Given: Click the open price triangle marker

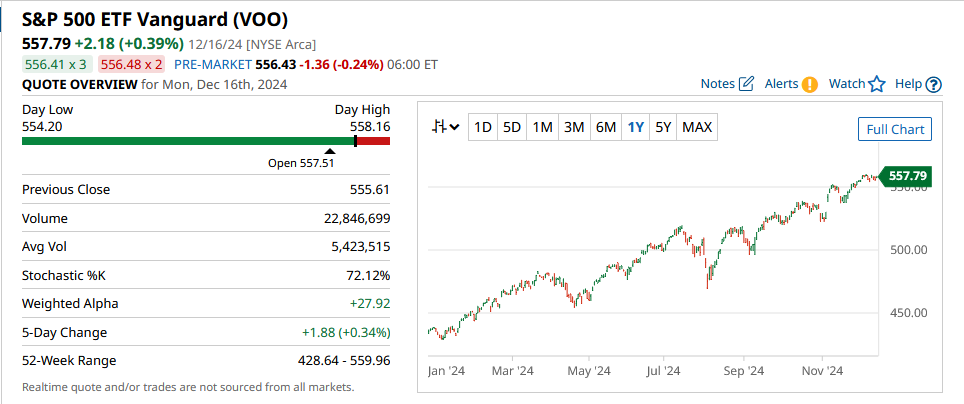Looking at the screenshot, I should [330, 151].
